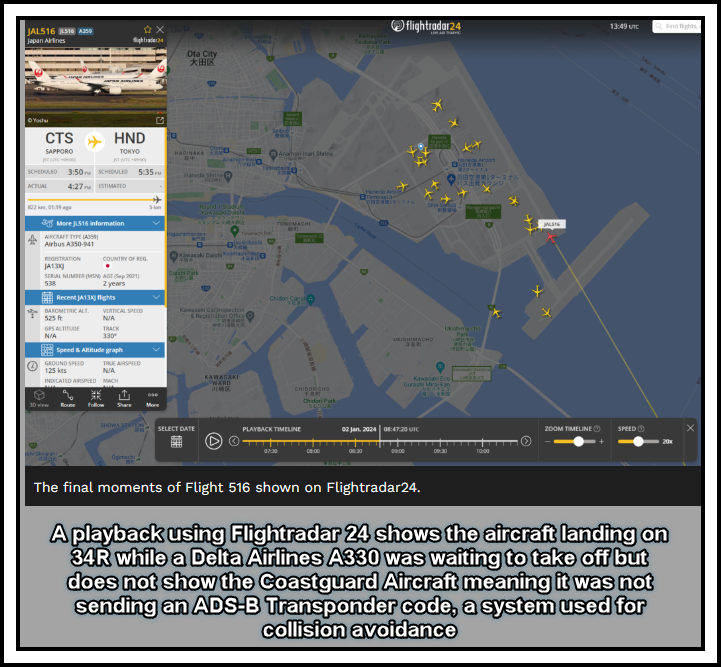Click the CTS Sapporo origin airport
Image resolution: width=721 pixels, height=667 pixels.
click(59, 143)
